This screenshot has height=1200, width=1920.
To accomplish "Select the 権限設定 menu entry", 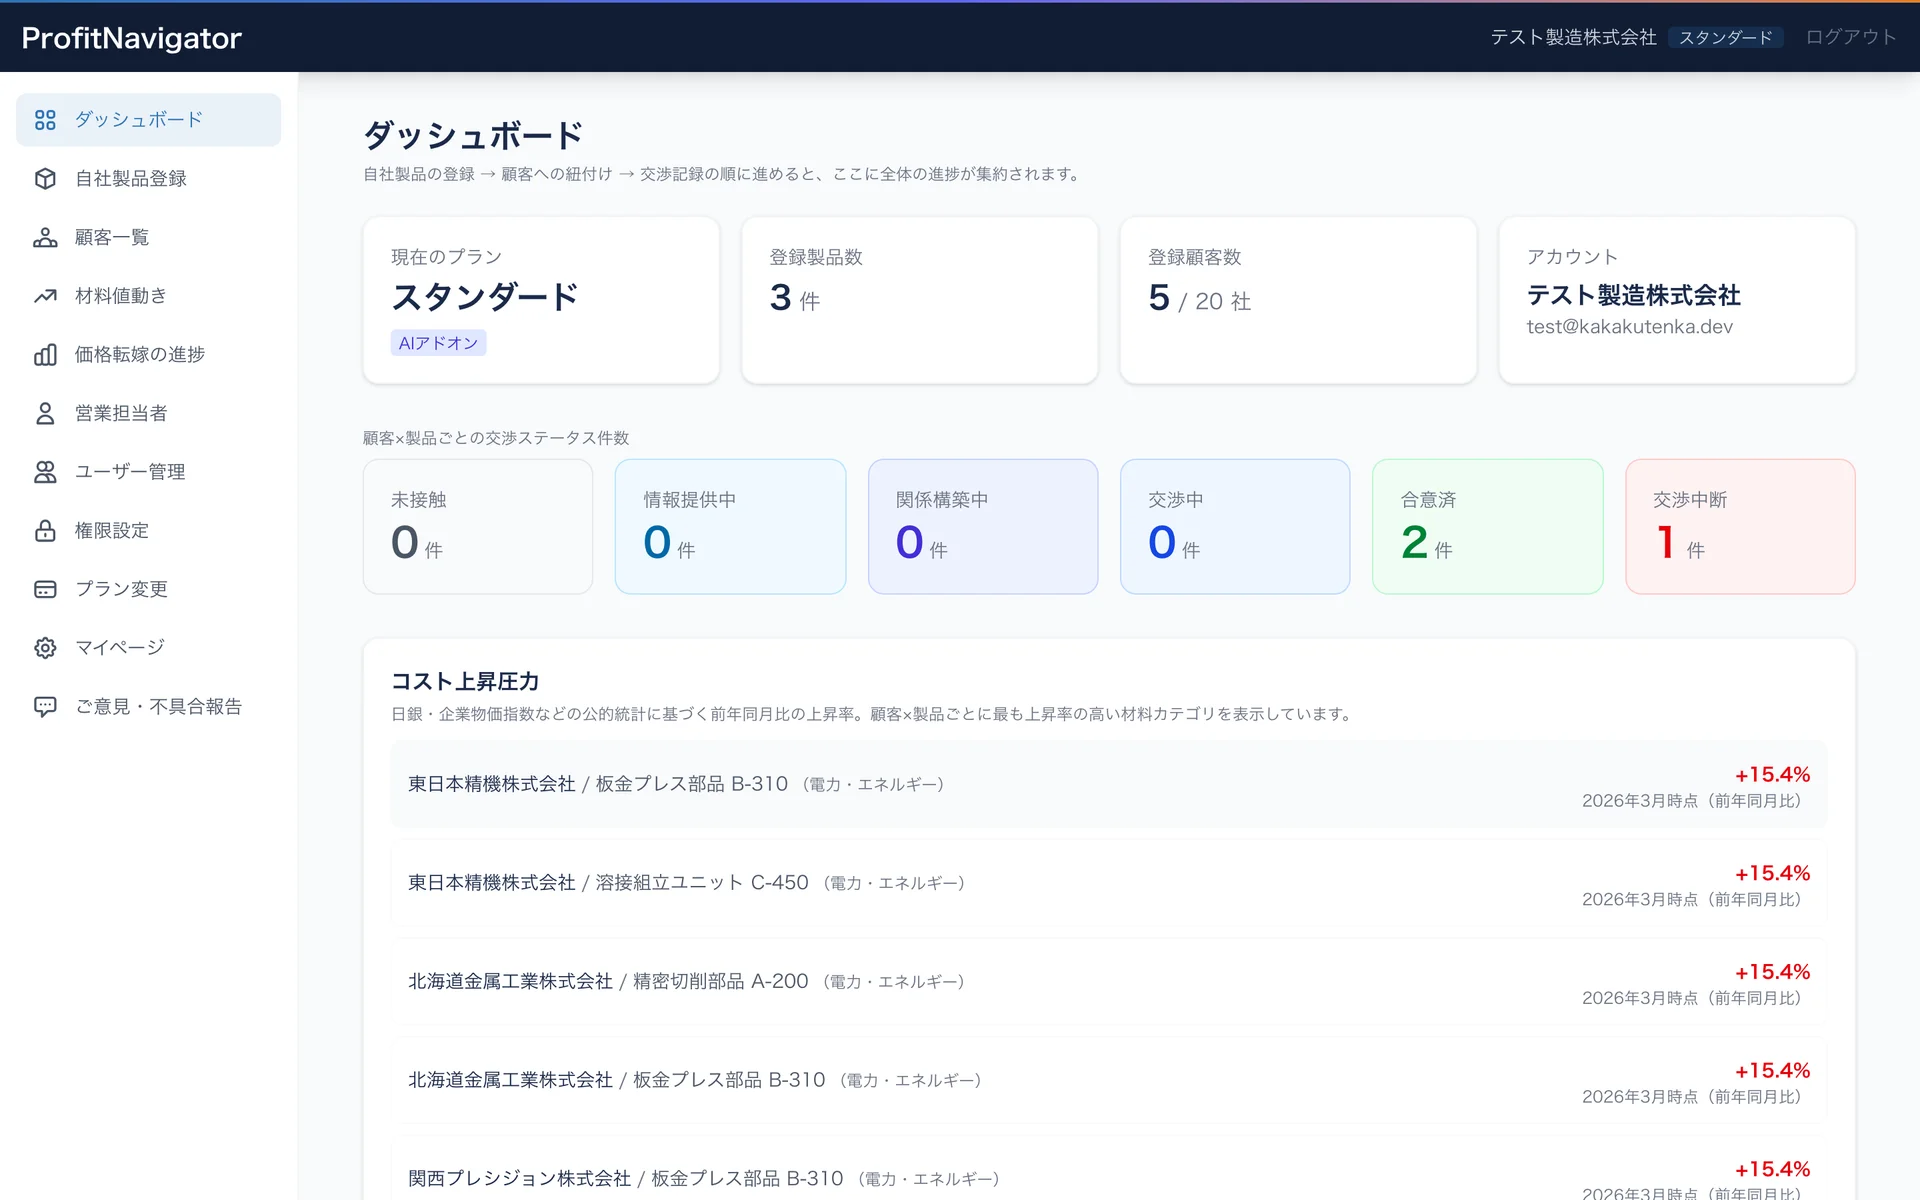I will 148,531.
